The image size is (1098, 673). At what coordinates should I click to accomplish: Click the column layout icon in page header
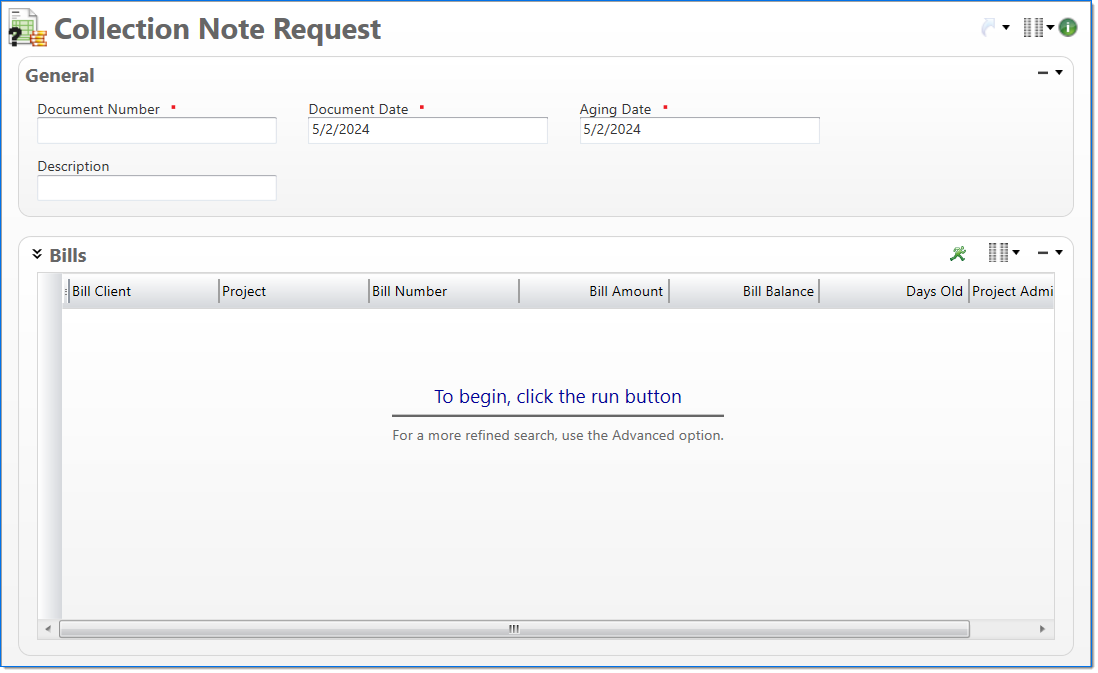tap(1033, 28)
